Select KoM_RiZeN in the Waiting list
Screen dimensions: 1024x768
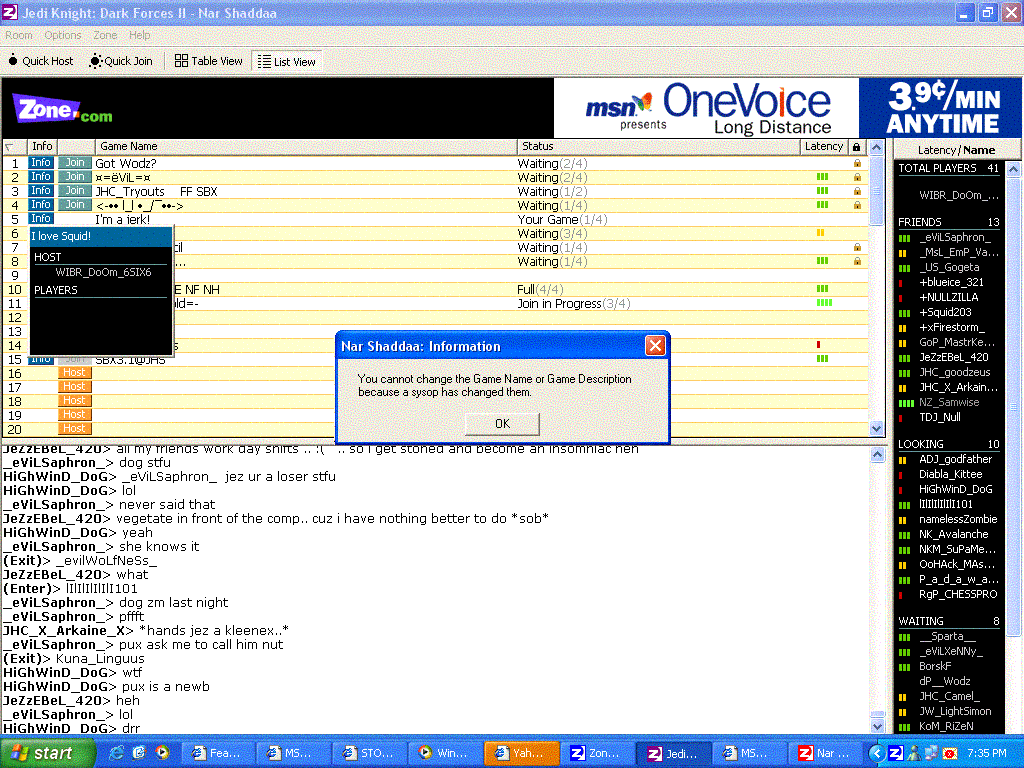coord(946,726)
